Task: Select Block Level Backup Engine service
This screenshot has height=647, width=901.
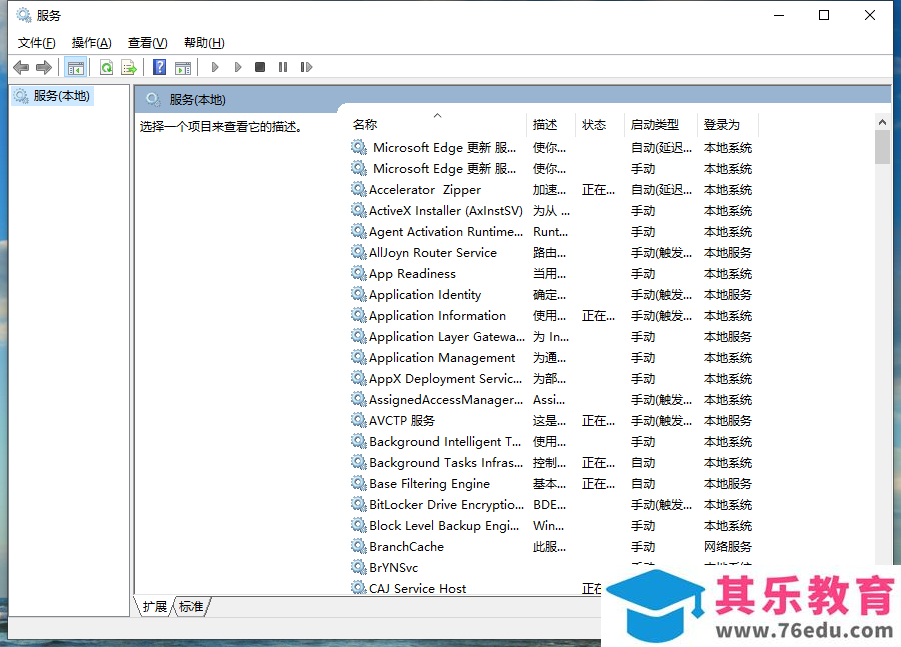Action: point(444,525)
